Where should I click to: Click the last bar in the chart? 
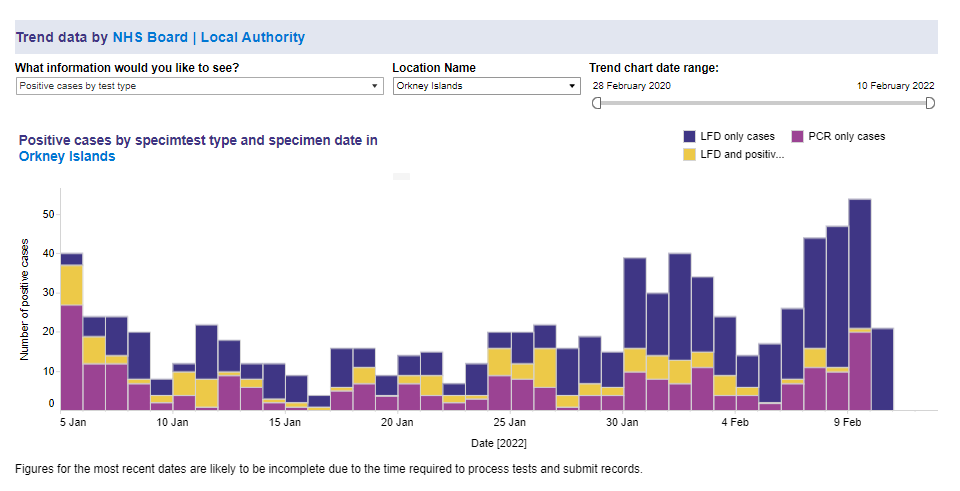point(882,368)
